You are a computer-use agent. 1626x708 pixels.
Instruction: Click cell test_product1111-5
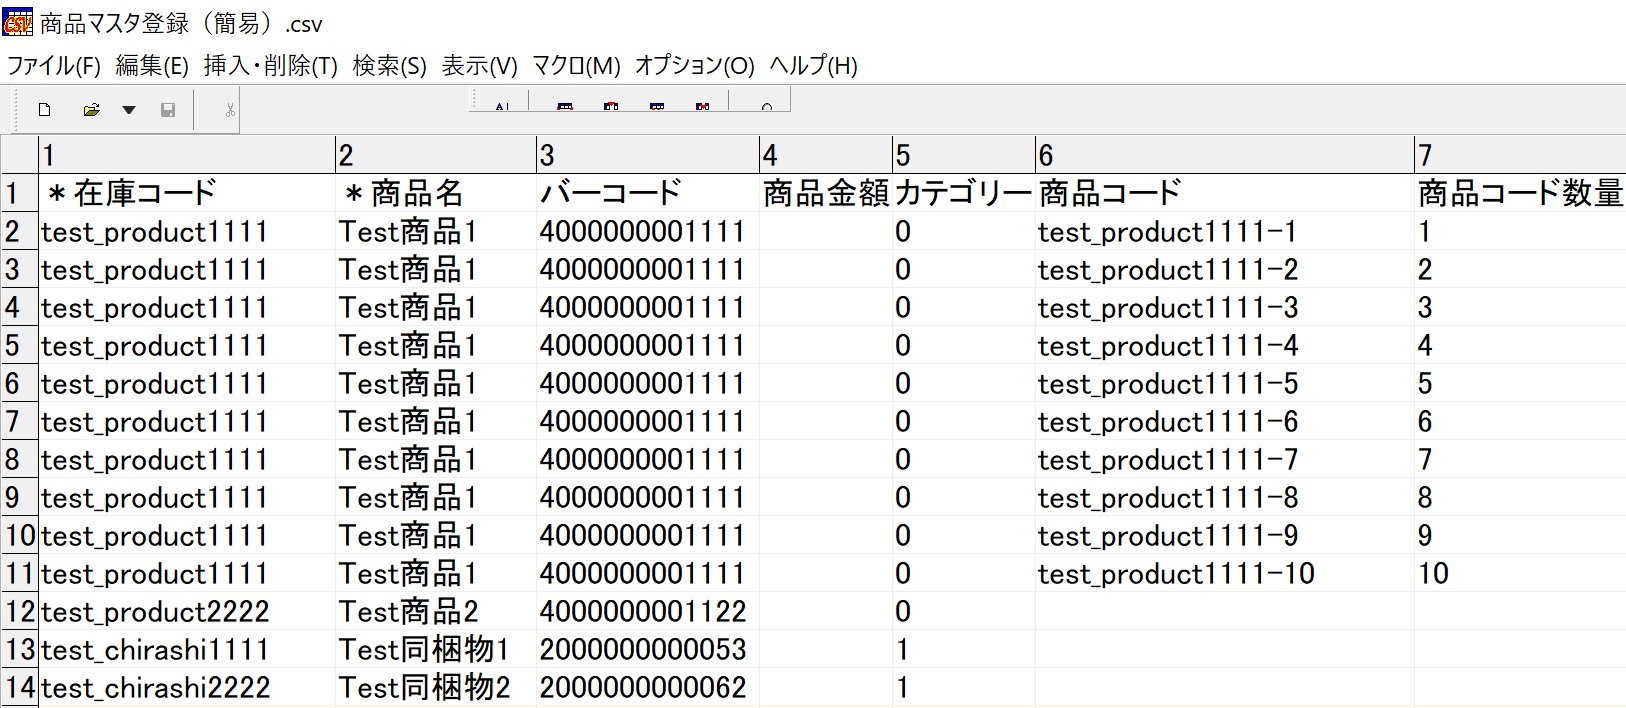(1225, 383)
